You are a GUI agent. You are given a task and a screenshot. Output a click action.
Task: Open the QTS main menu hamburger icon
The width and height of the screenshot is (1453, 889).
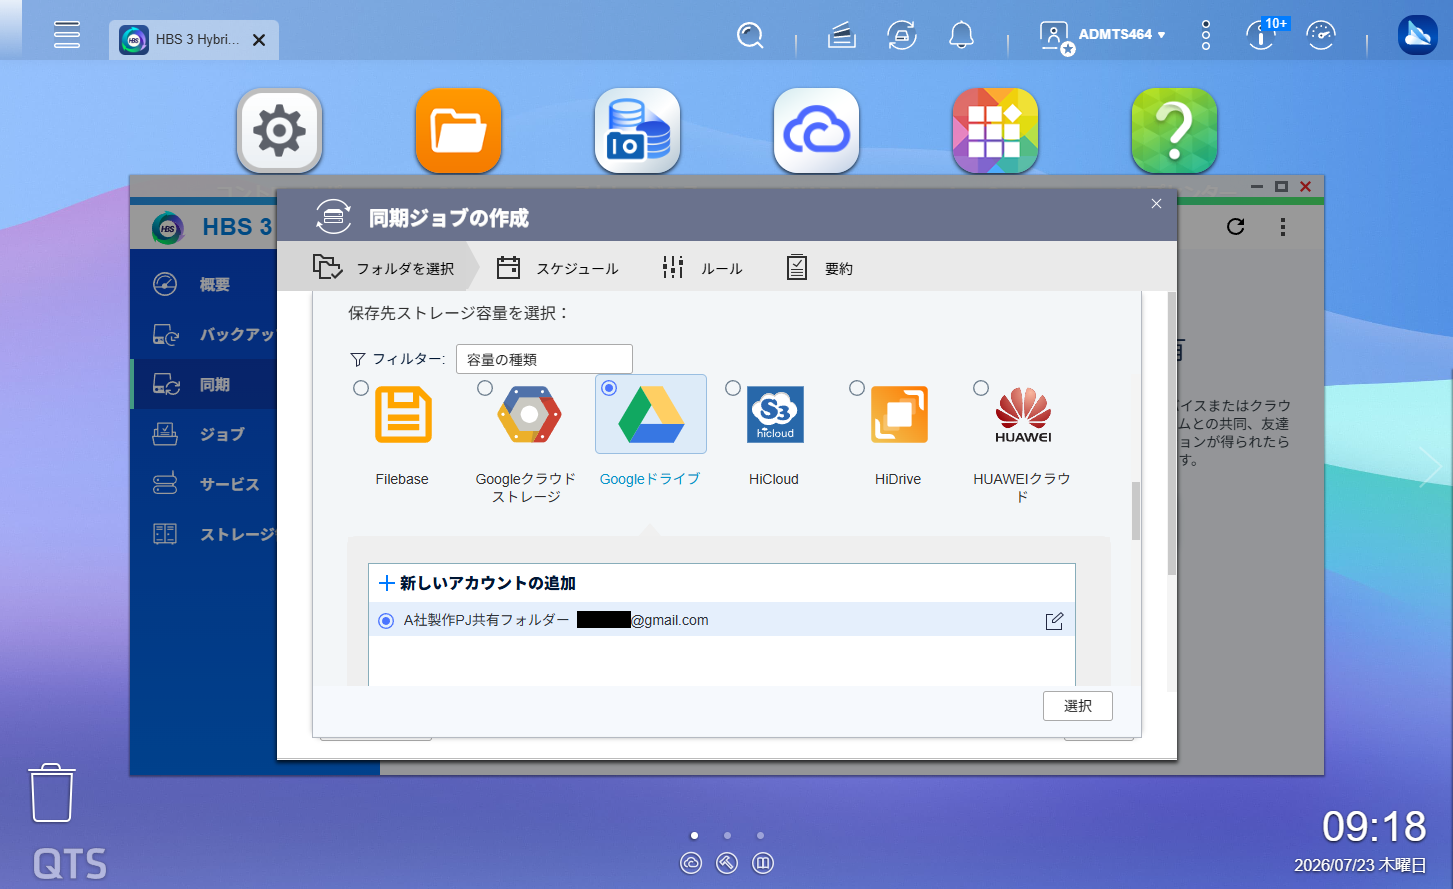pyautogui.click(x=67, y=34)
